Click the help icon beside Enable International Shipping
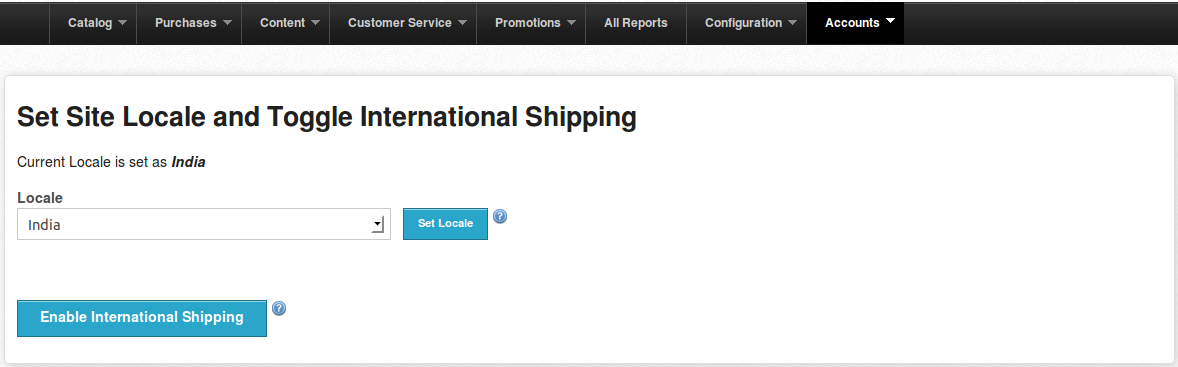 click(x=279, y=308)
